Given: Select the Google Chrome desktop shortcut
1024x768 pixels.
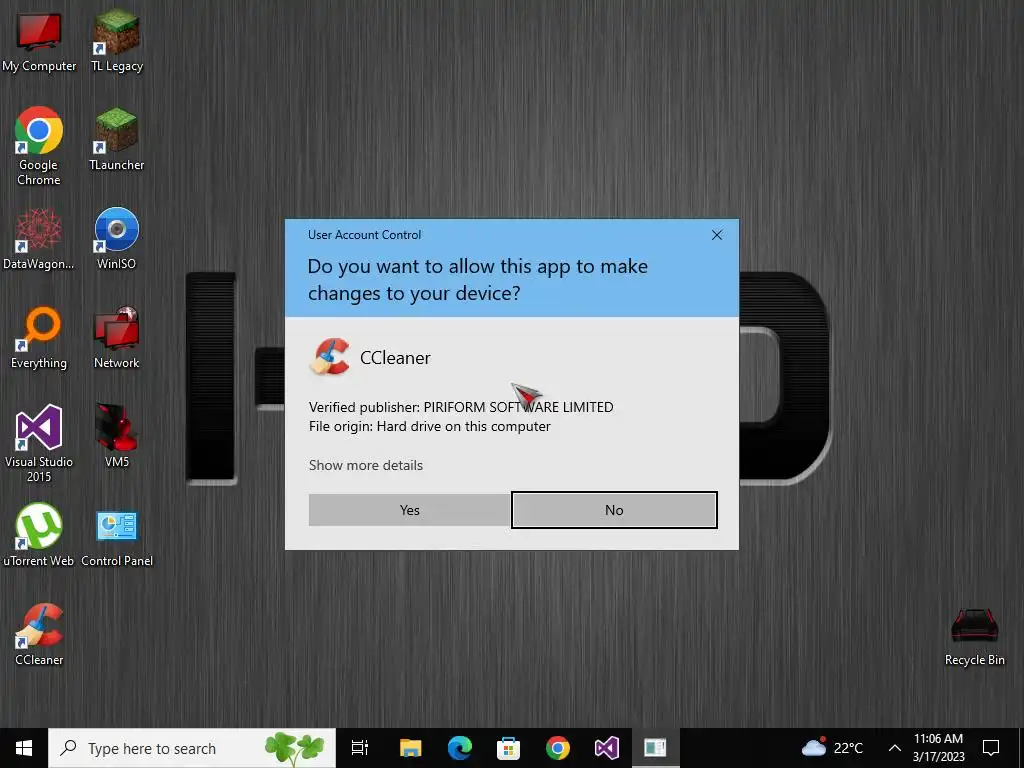Looking at the screenshot, I should 39,146.
